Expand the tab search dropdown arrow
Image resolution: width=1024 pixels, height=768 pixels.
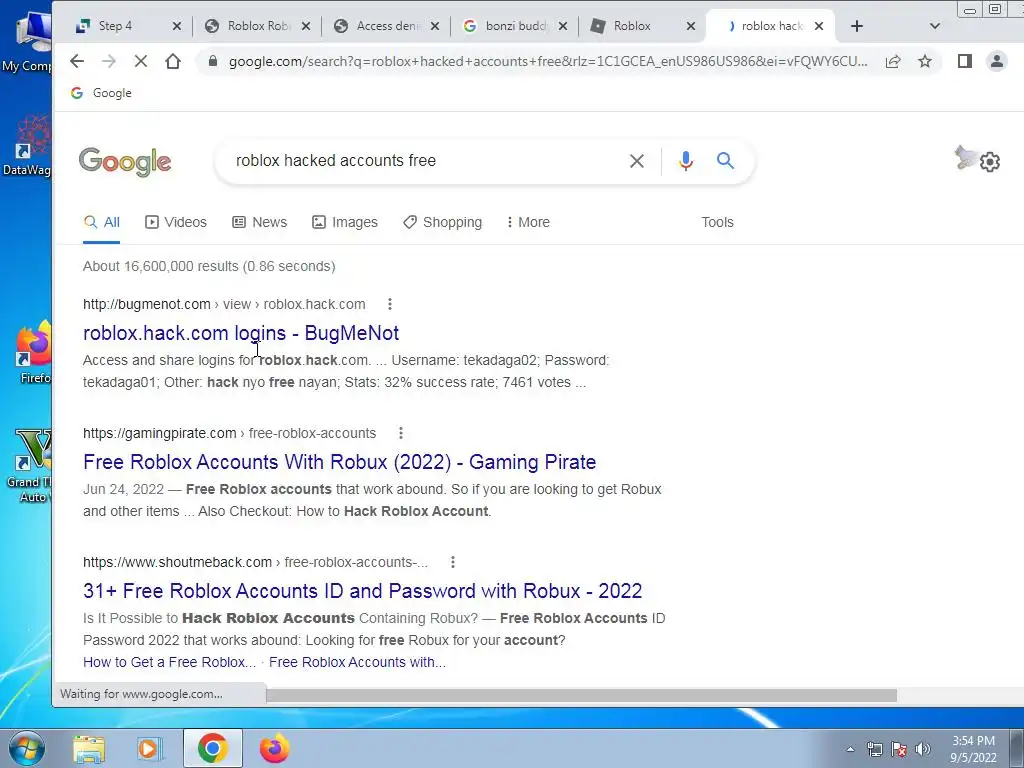(935, 26)
